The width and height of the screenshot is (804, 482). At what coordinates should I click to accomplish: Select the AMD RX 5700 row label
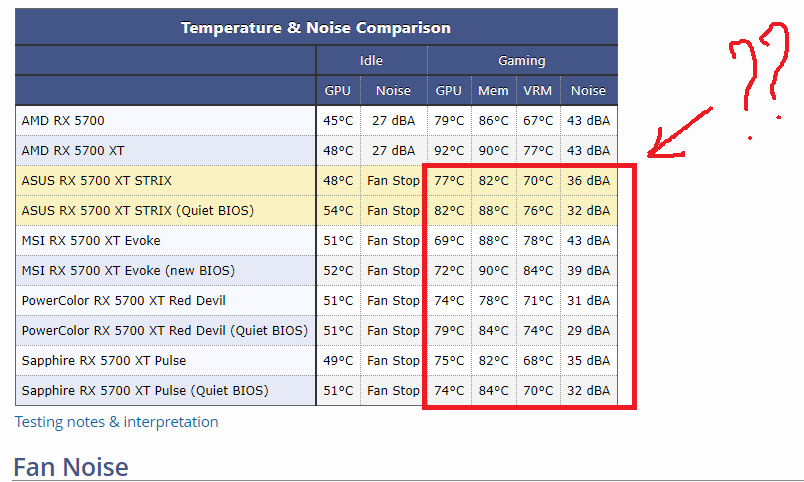pos(63,121)
